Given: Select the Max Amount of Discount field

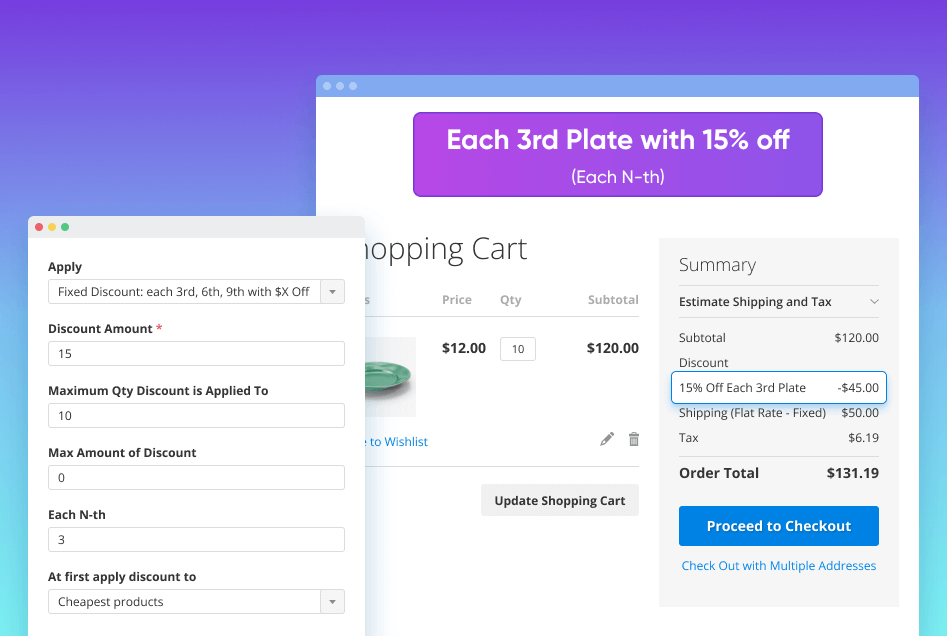Looking at the screenshot, I should tap(196, 478).
